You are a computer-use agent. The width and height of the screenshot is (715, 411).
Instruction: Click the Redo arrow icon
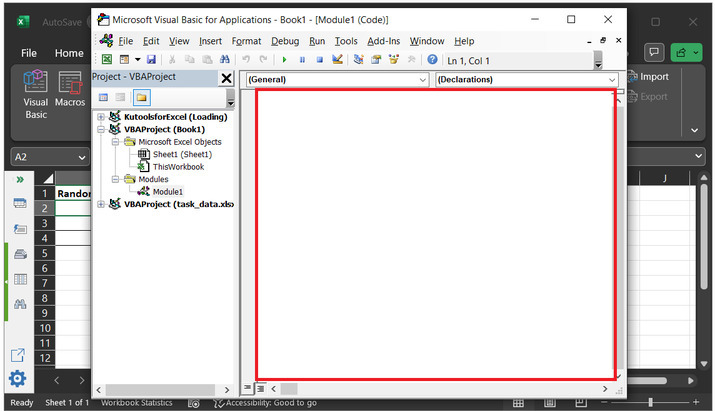click(x=263, y=59)
